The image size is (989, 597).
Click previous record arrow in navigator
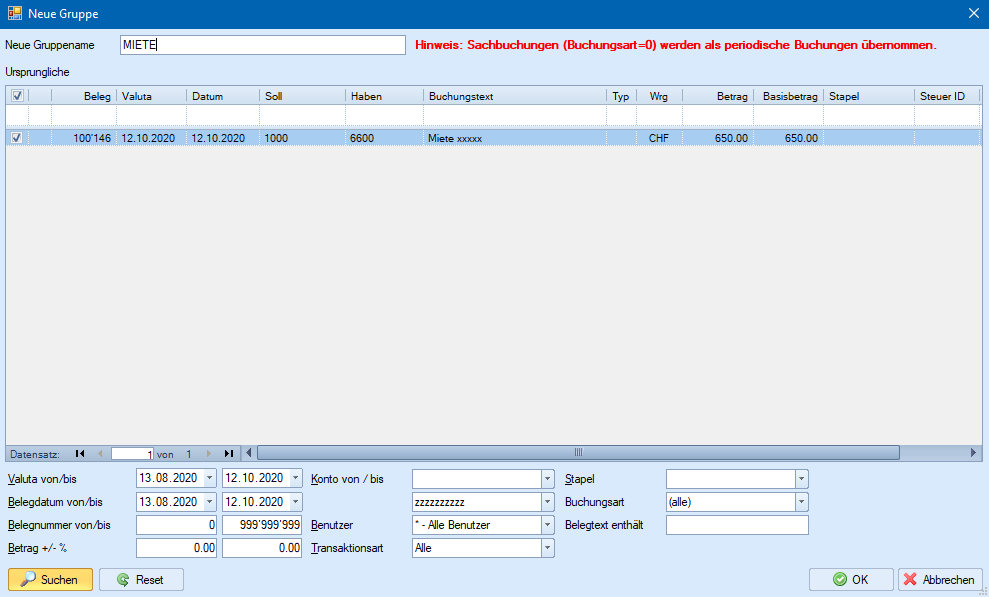[x=99, y=453]
